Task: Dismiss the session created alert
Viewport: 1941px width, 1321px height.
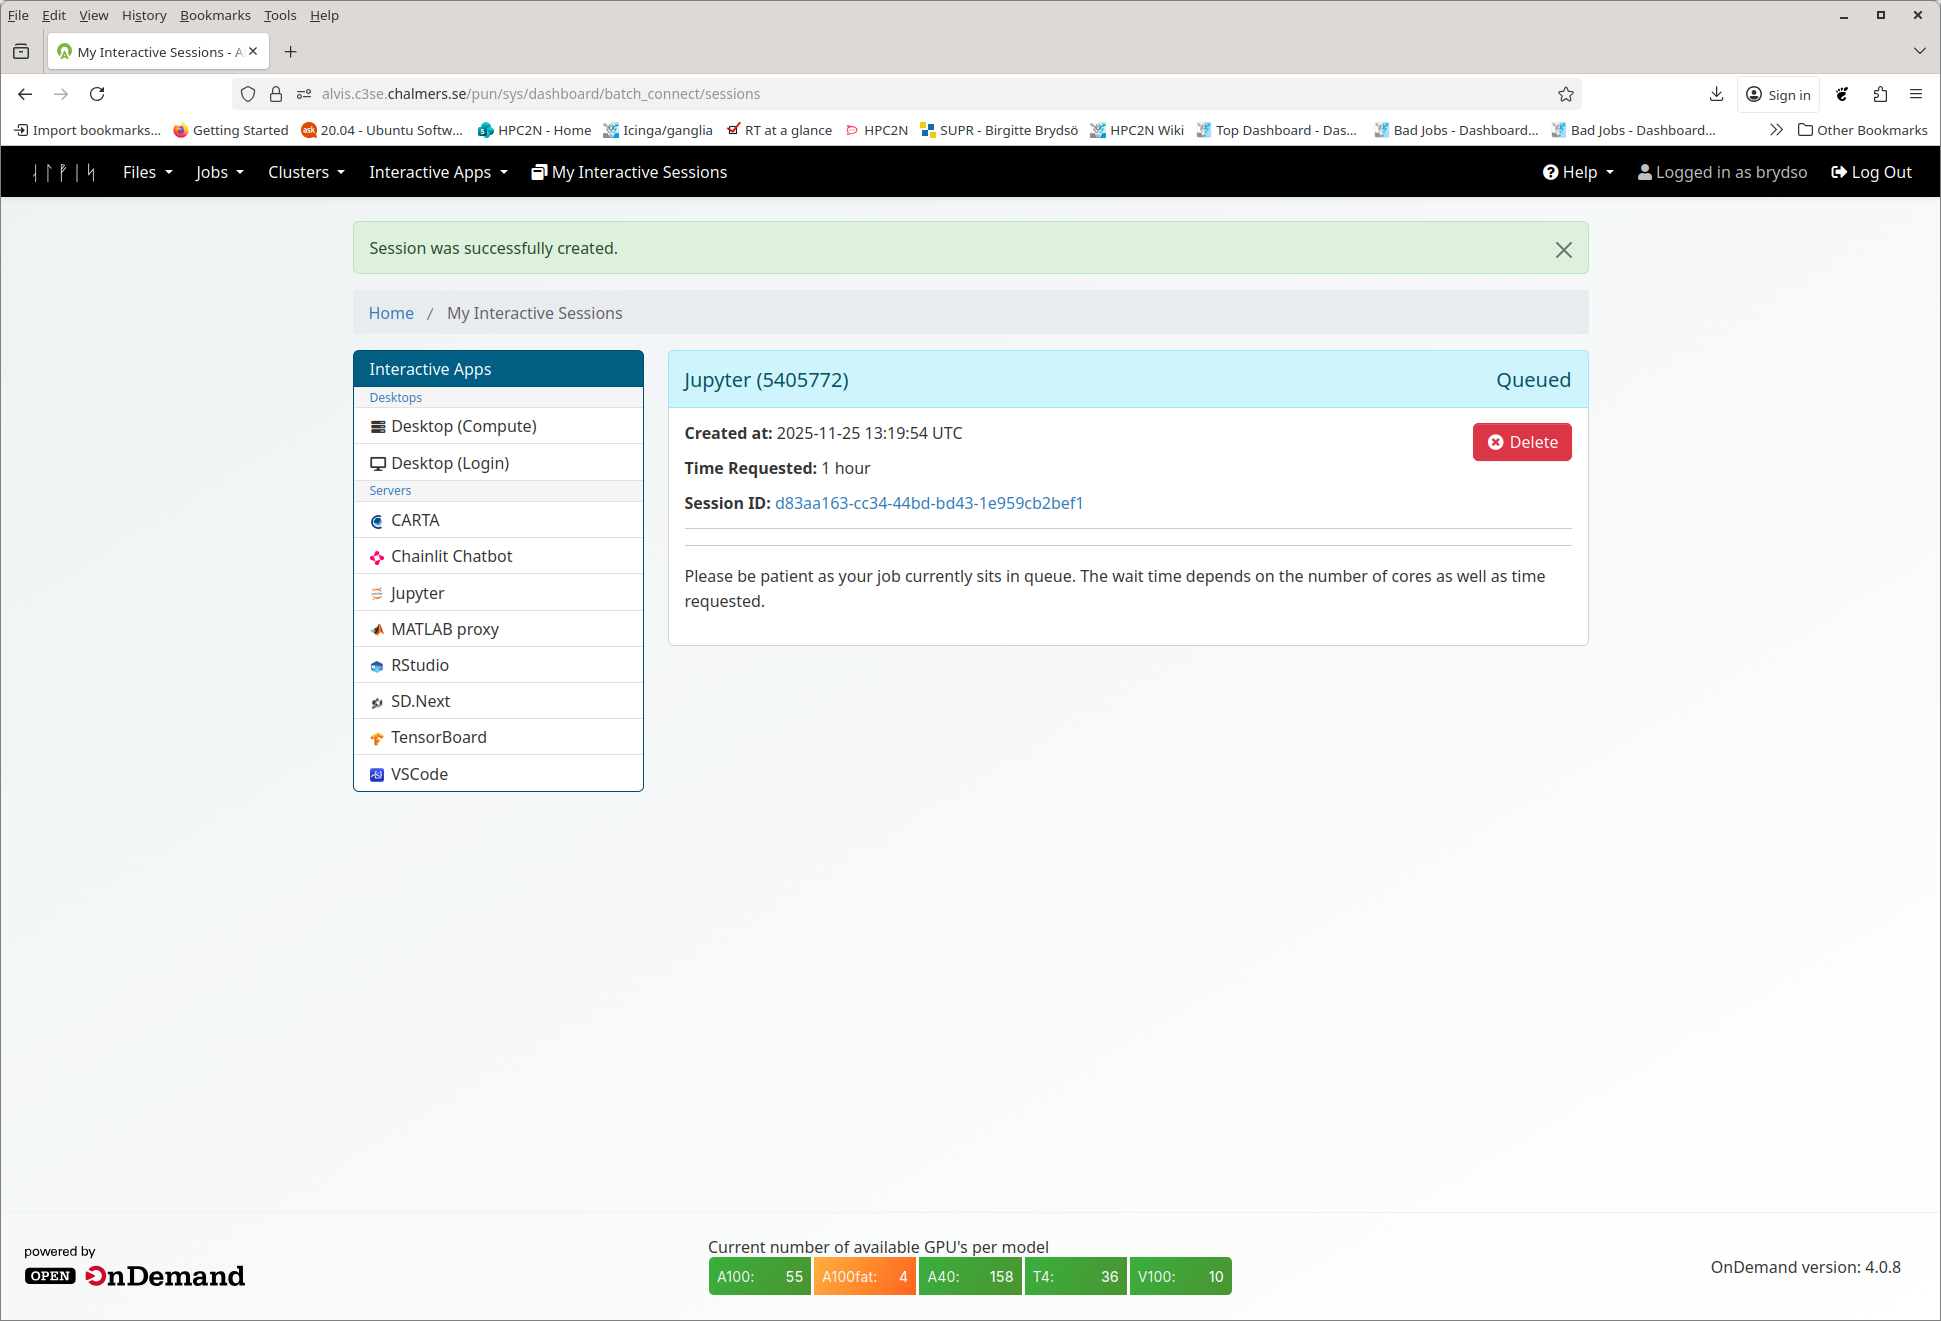Action: [x=1564, y=249]
